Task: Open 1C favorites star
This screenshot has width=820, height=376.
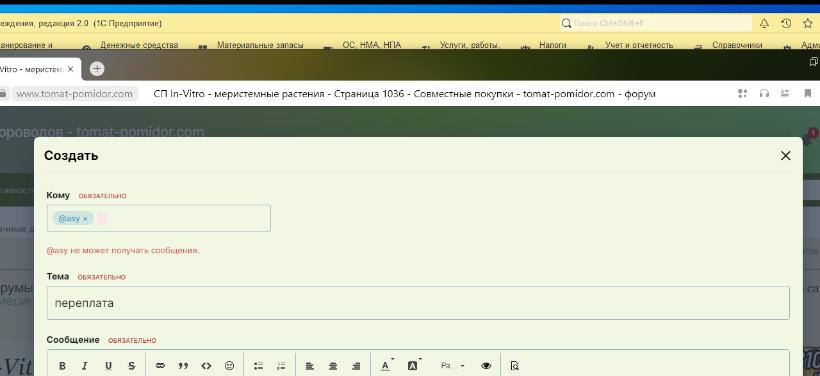Action: pyautogui.click(x=807, y=23)
